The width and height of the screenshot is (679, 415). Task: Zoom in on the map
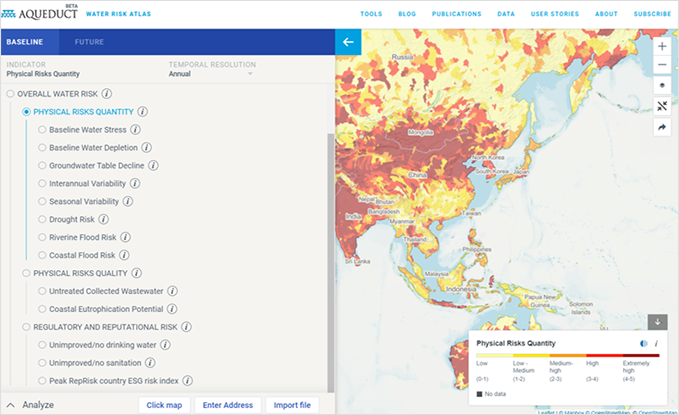tap(662, 46)
